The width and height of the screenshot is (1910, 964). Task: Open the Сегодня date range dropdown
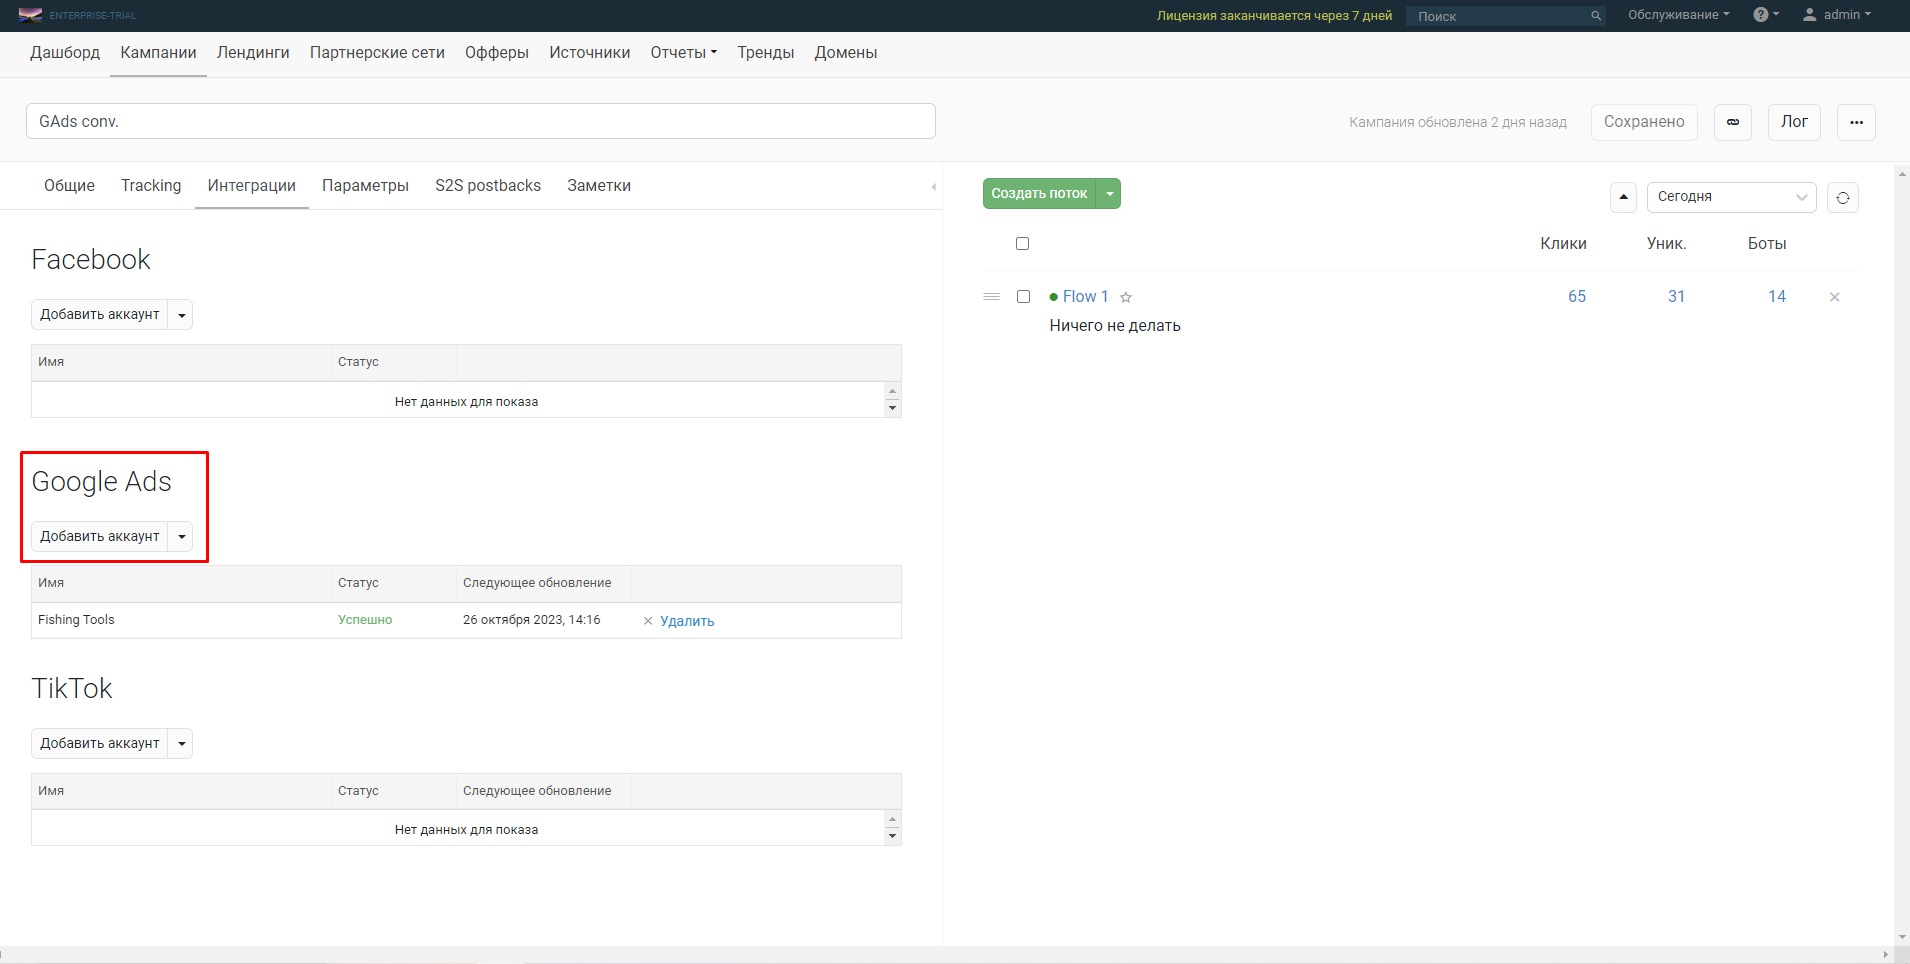(x=1731, y=197)
